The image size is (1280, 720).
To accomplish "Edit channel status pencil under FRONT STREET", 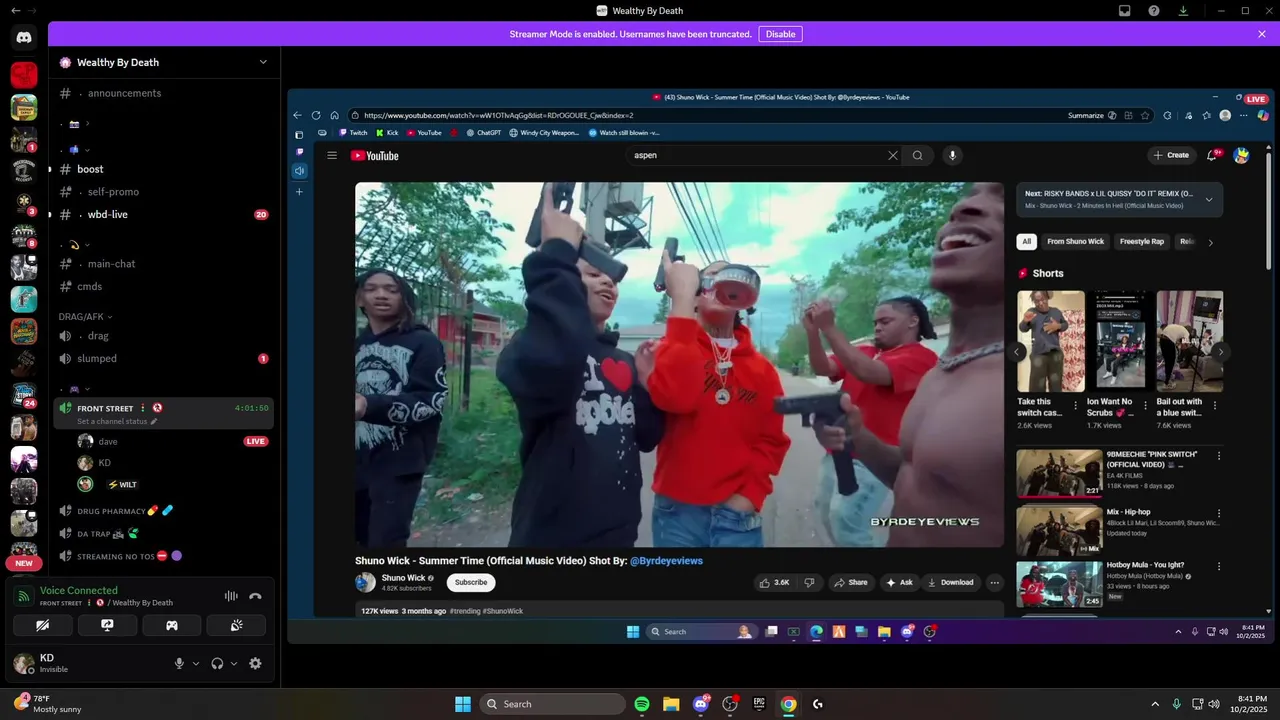I will pyautogui.click(x=153, y=422).
